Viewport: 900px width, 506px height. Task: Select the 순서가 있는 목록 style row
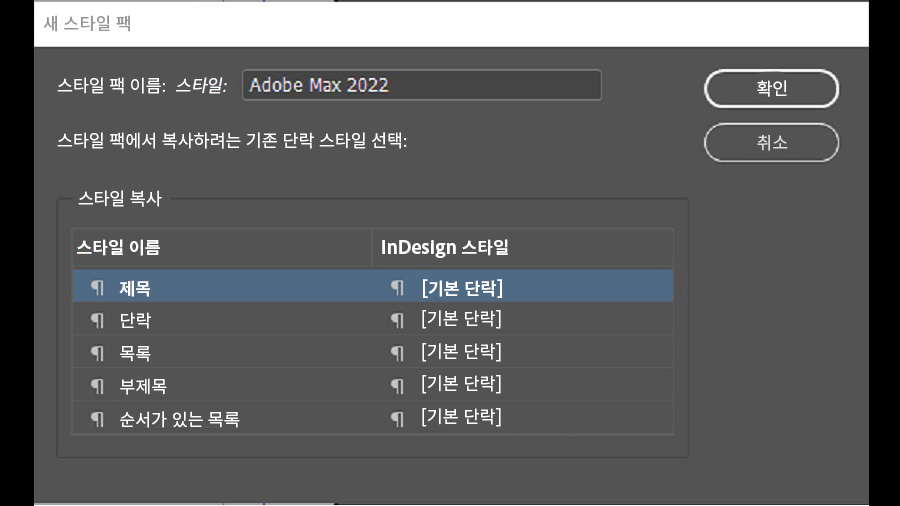coord(373,418)
